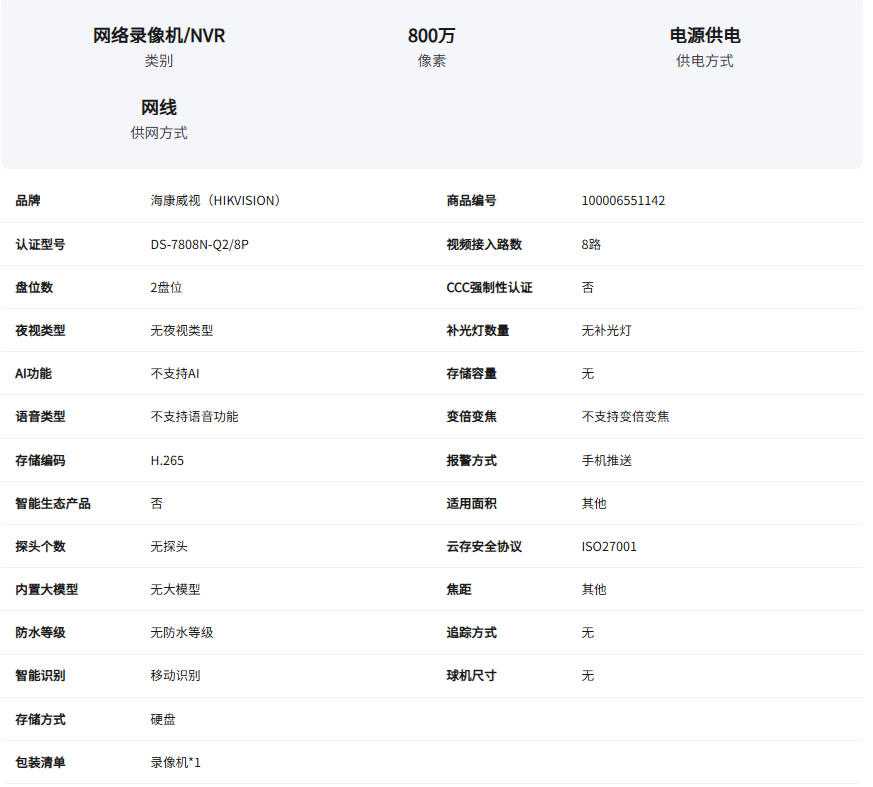Click the 8路 video channel value
Viewport: 873px width, 787px height.
pos(591,244)
